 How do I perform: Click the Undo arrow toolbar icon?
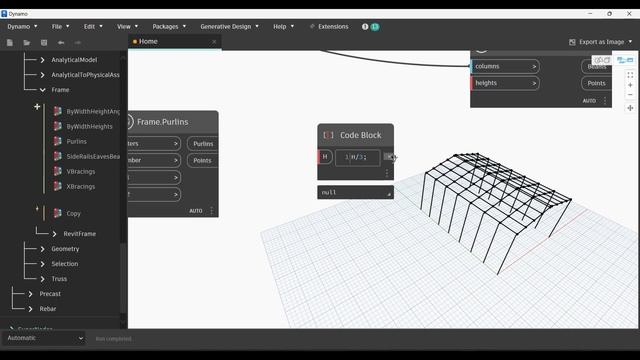pos(61,42)
